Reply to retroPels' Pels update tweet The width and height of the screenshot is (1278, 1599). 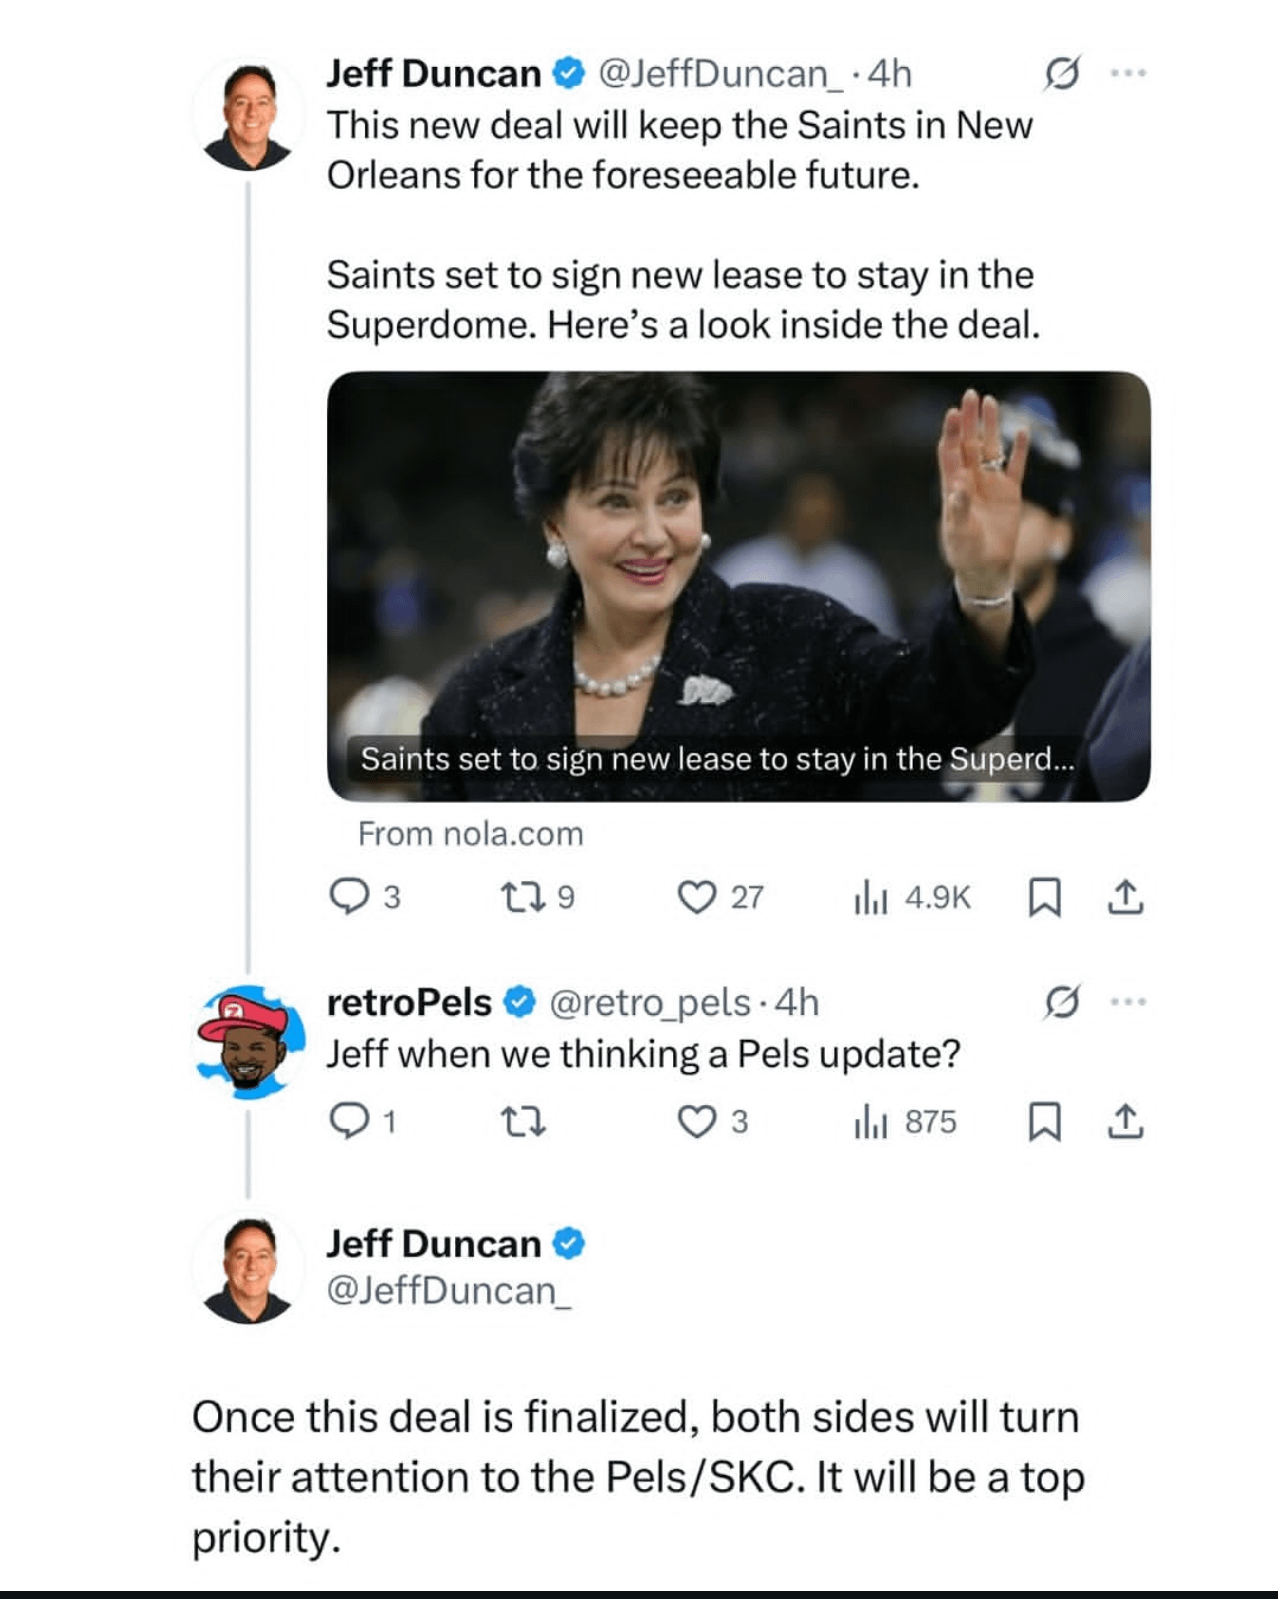[x=349, y=1122]
